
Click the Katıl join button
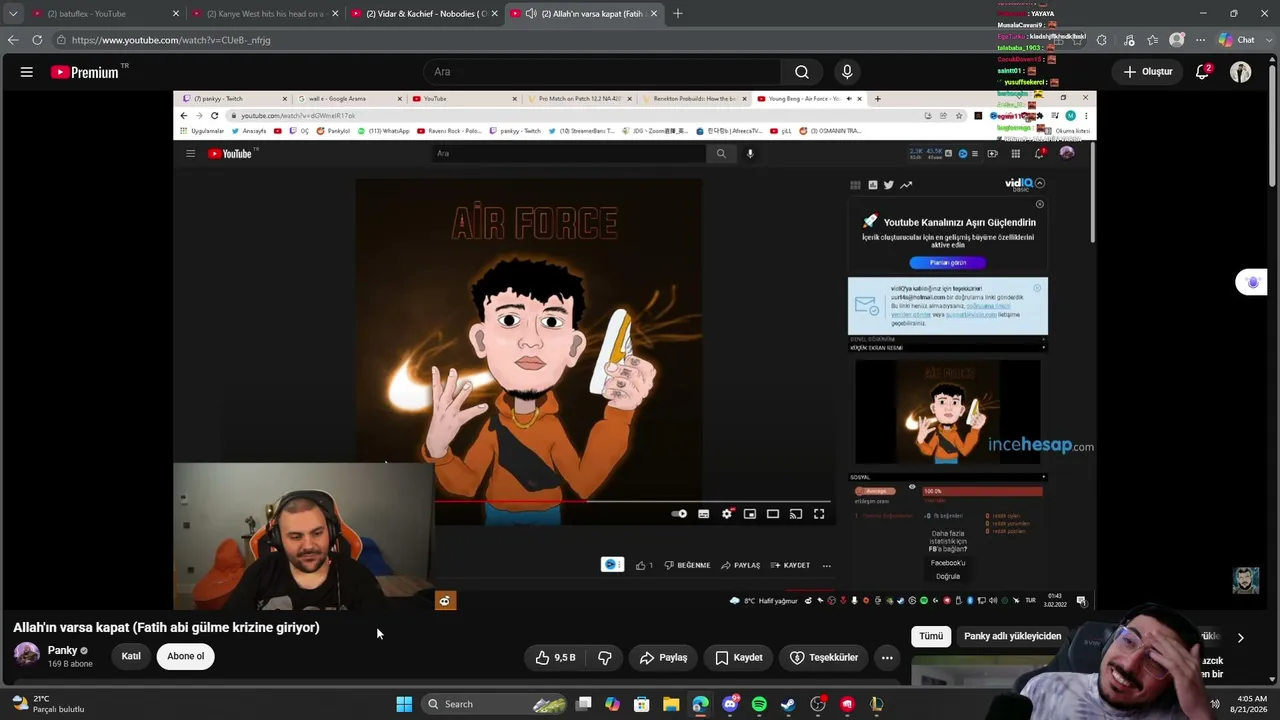(131, 656)
